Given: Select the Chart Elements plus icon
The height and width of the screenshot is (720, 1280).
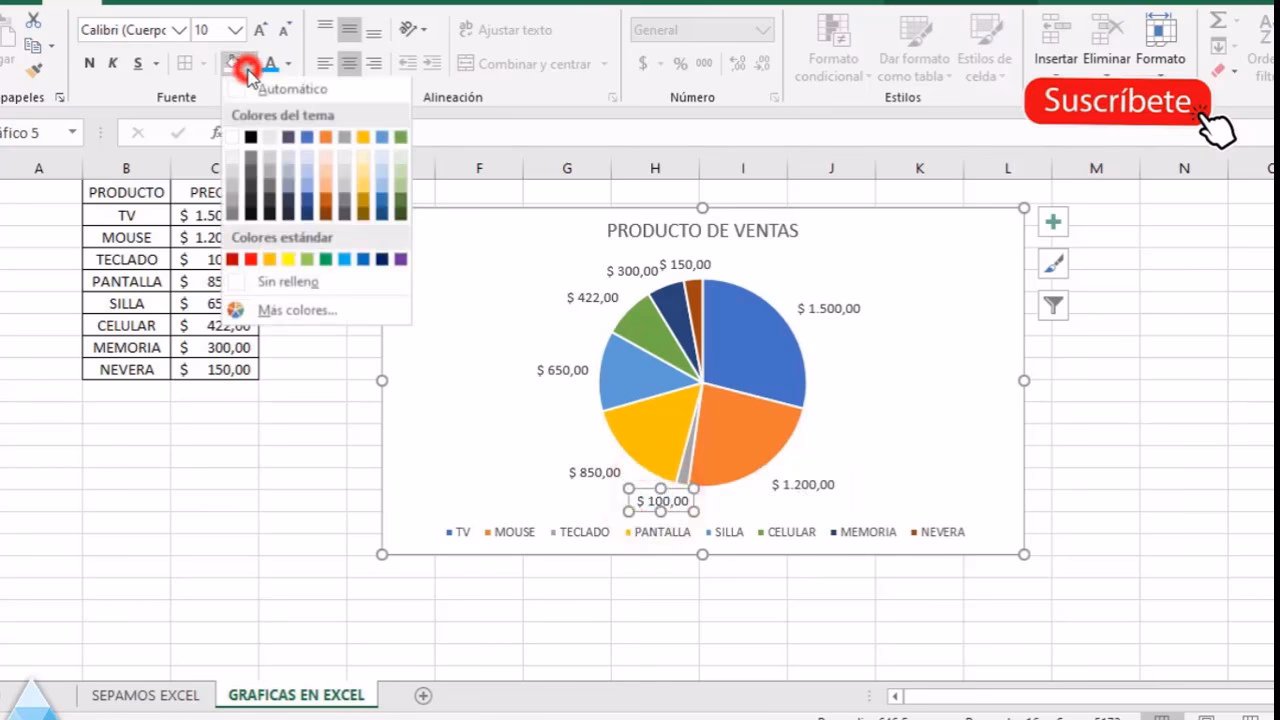Looking at the screenshot, I should click(x=1052, y=221).
